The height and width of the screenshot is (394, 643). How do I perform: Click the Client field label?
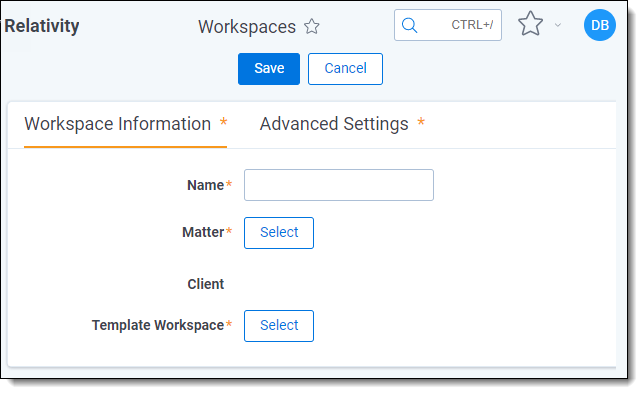click(x=206, y=284)
